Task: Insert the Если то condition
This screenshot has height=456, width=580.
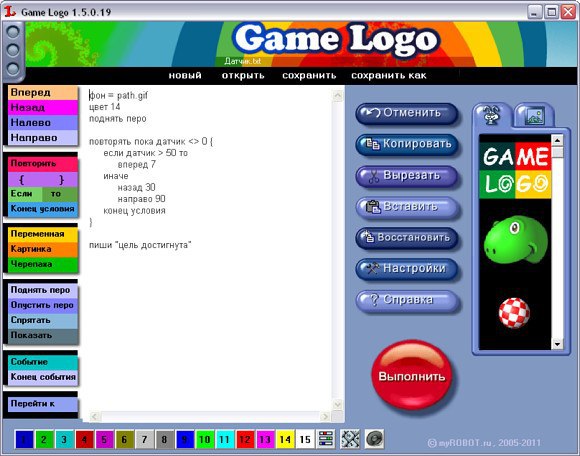Action: pyautogui.click(x=43, y=194)
